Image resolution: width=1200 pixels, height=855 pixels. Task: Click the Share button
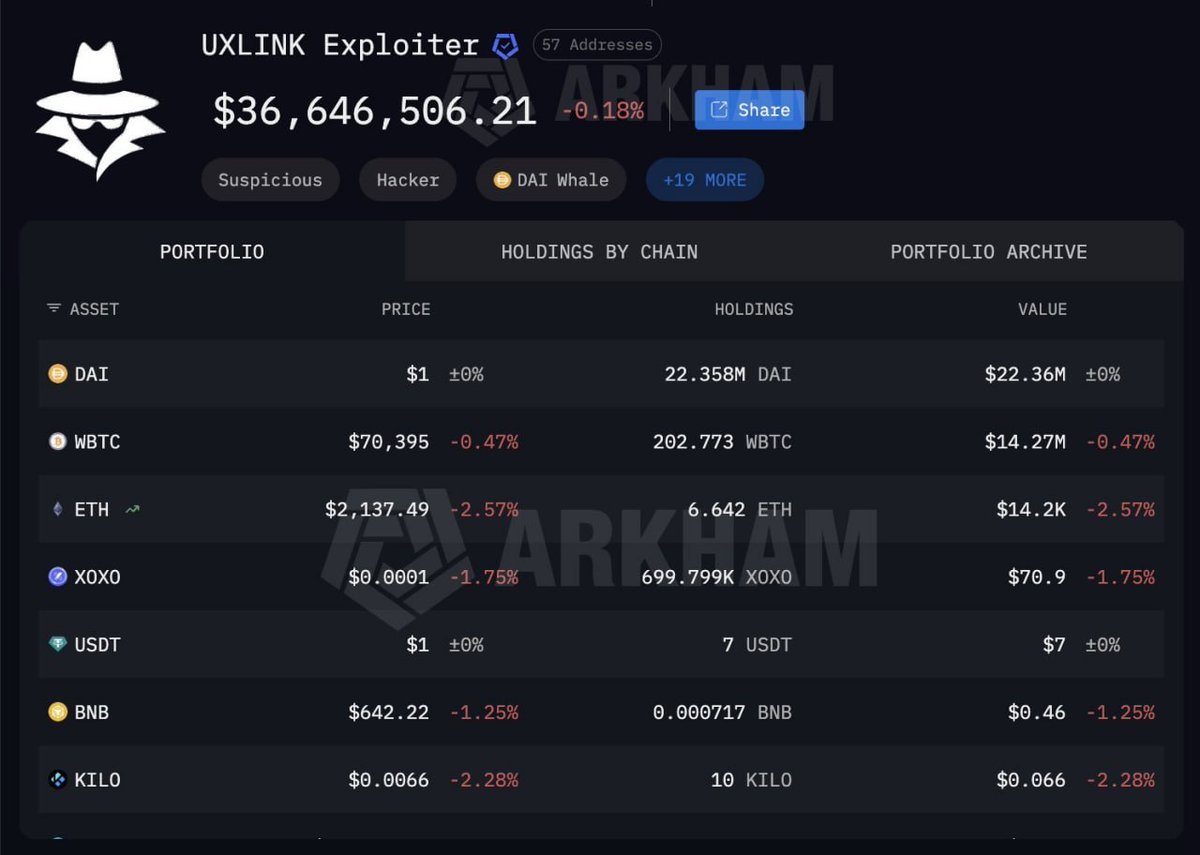click(x=748, y=110)
